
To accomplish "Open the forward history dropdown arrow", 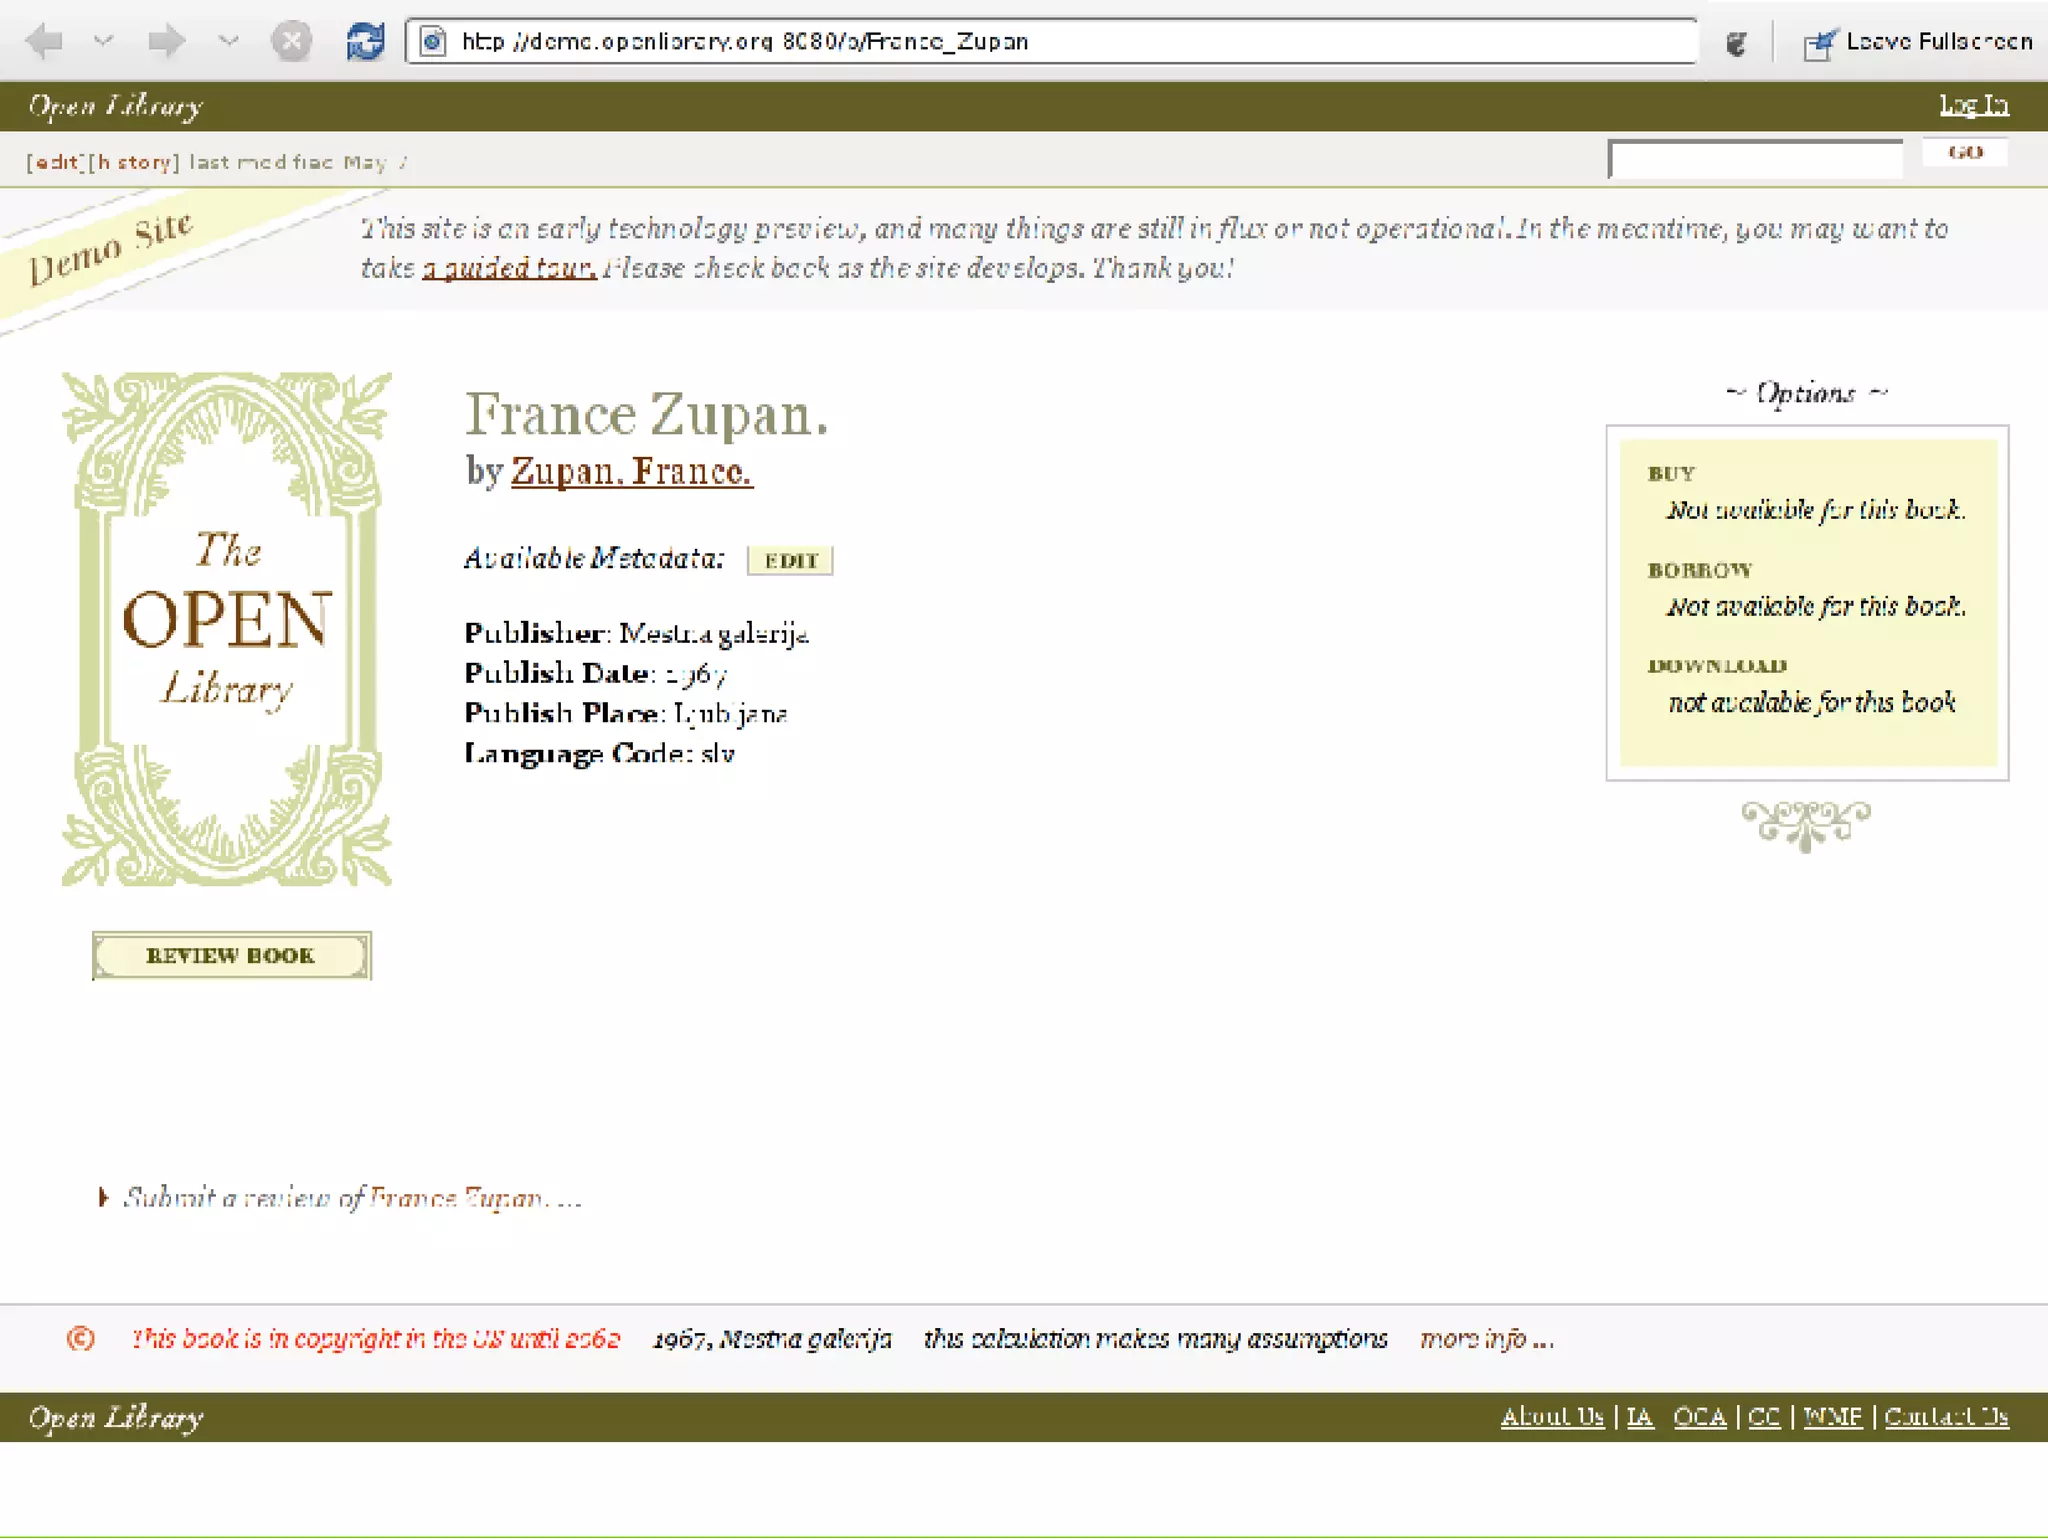I will tap(229, 41).
